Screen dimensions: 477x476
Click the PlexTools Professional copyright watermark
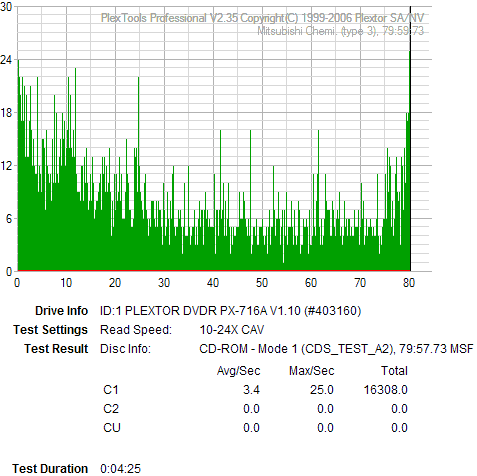(262, 18)
